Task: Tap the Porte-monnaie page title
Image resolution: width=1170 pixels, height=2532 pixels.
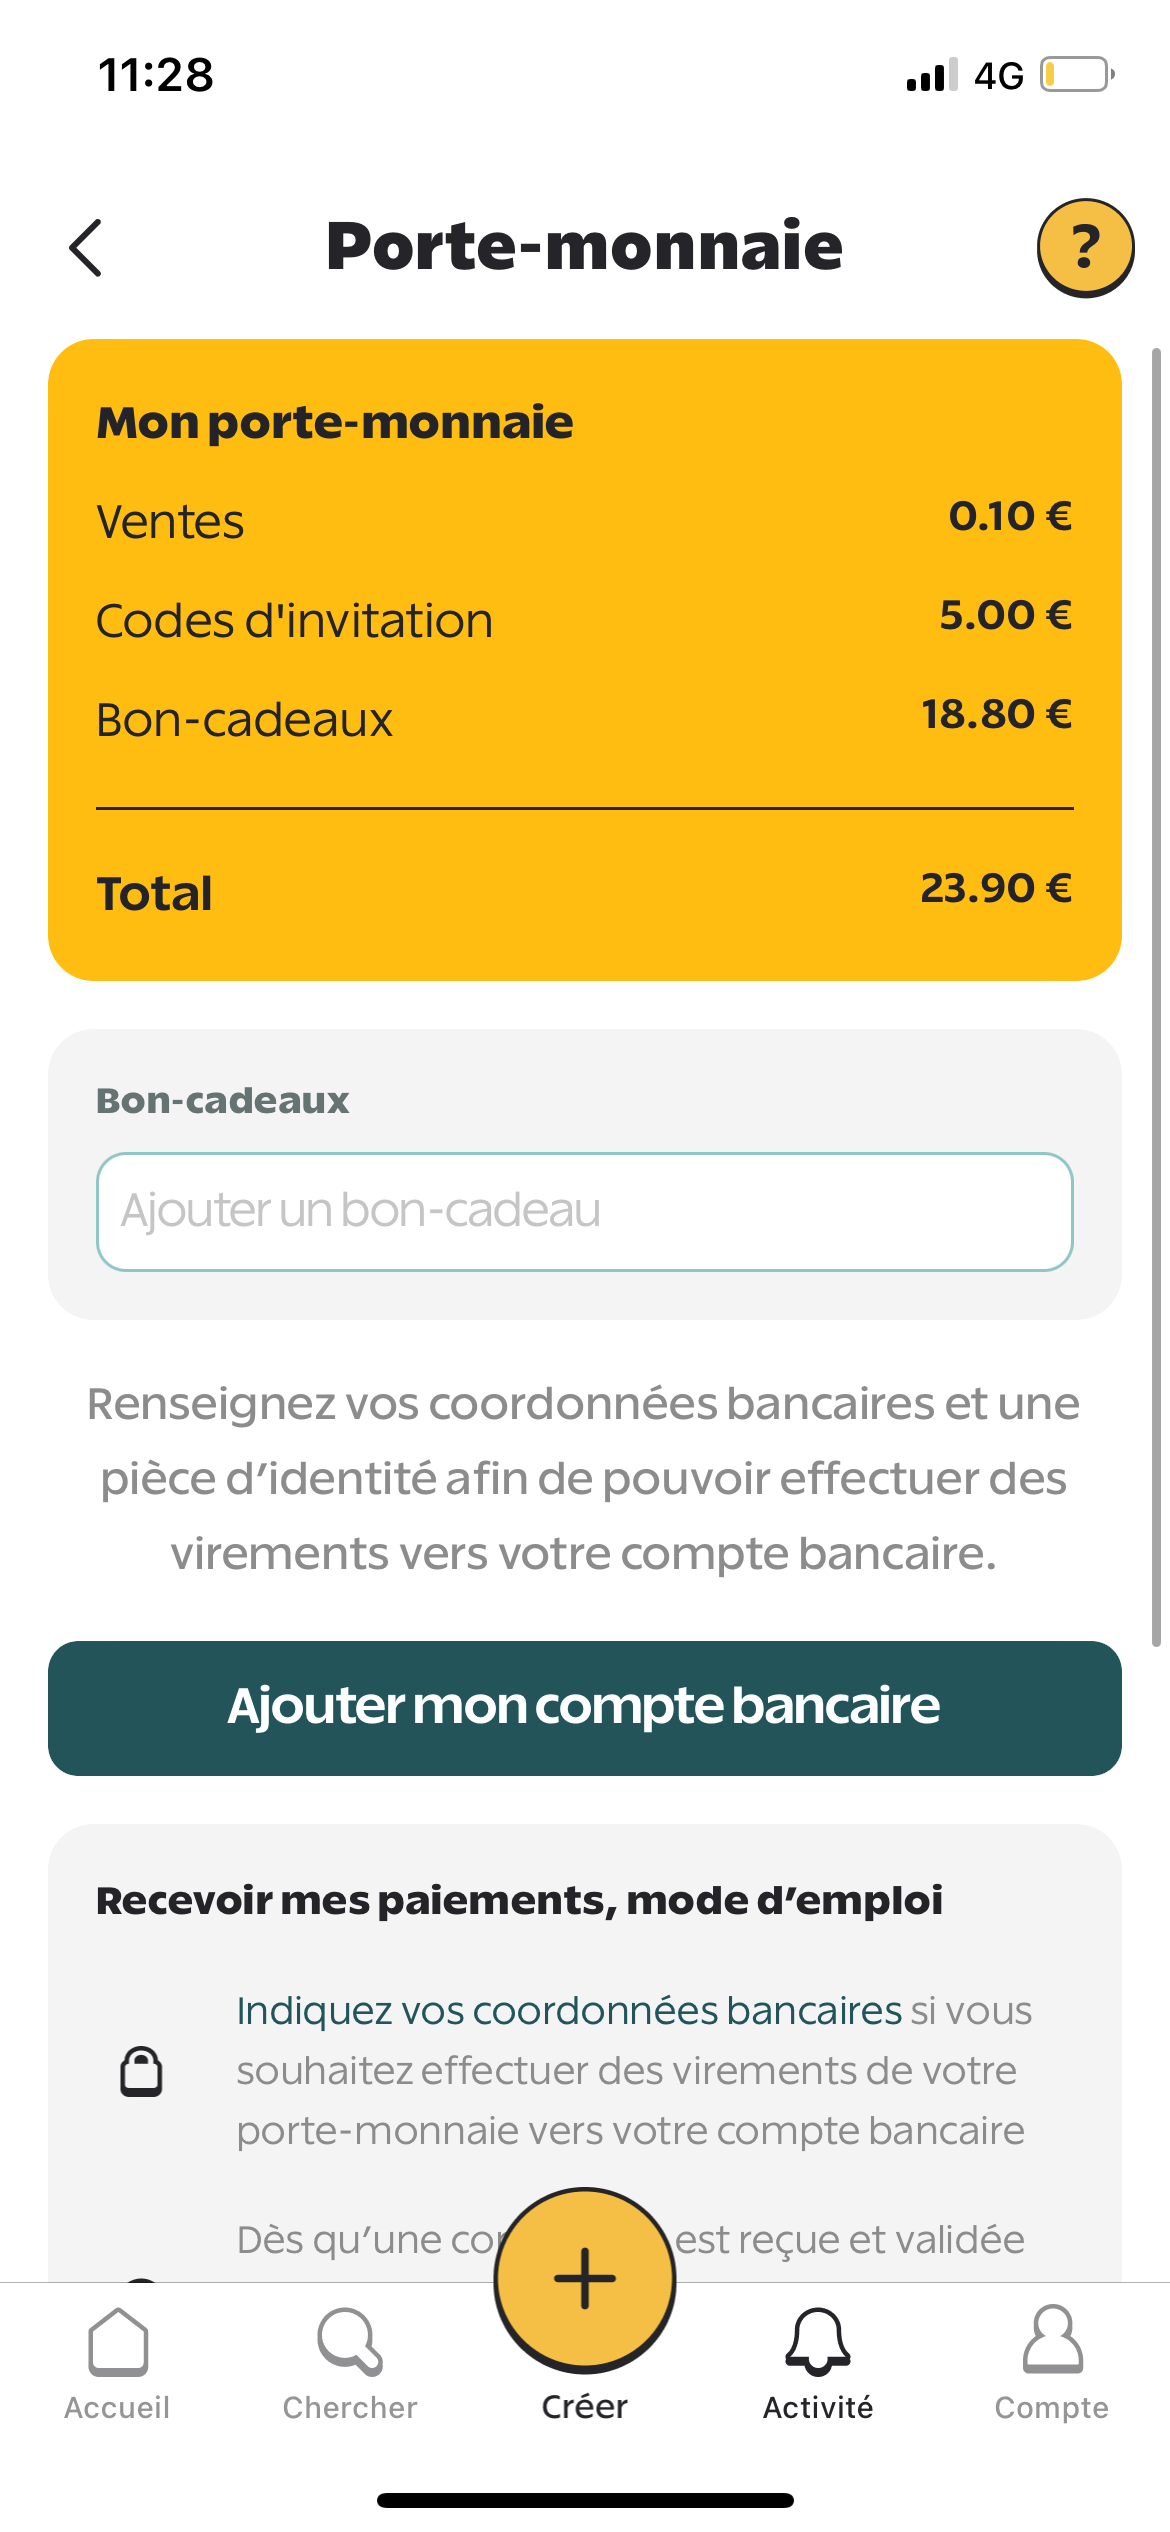Action: coord(585,246)
